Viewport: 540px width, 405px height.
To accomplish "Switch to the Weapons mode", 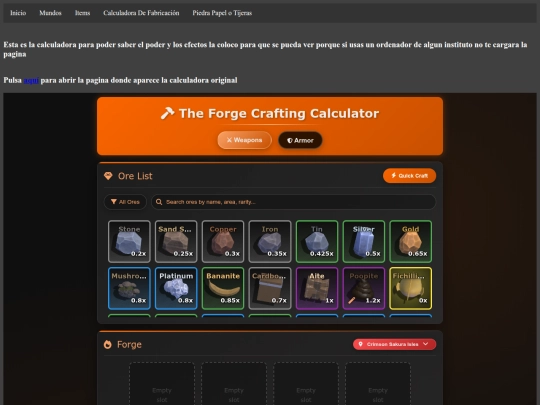I will 245,140.
